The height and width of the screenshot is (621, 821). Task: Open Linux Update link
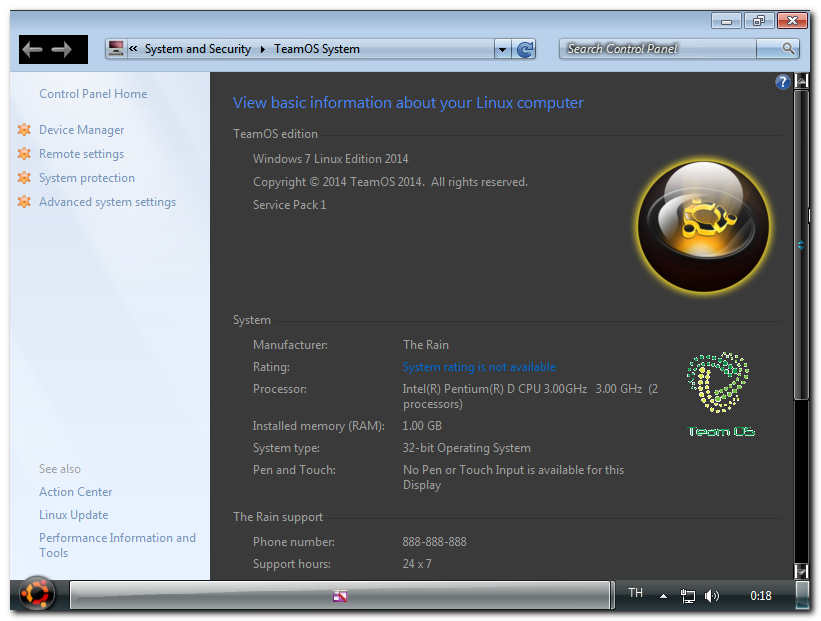click(73, 515)
